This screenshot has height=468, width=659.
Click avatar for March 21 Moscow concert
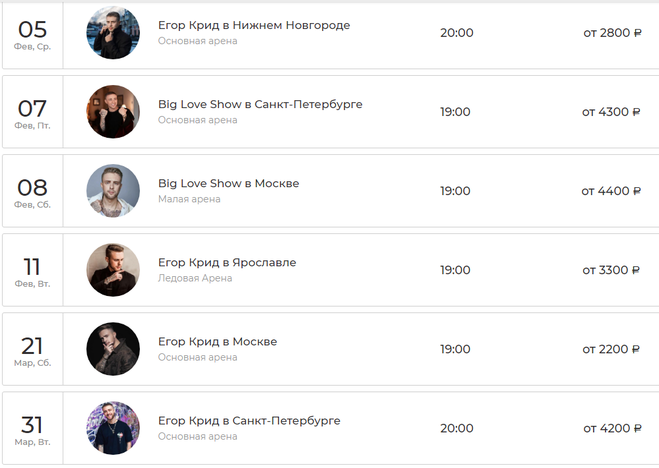pyautogui.click(x=113, y=349)
